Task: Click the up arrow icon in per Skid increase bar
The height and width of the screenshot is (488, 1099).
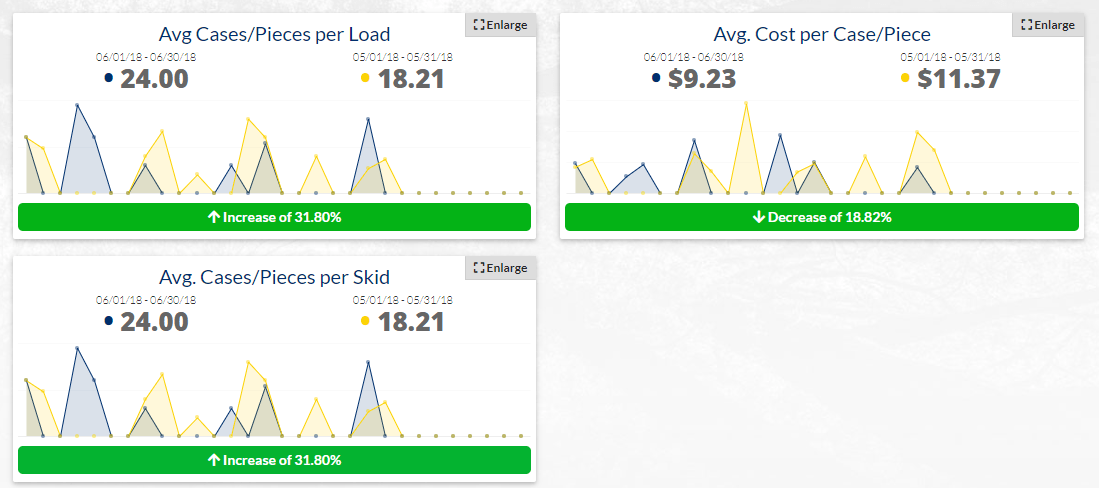Action: 214,460
